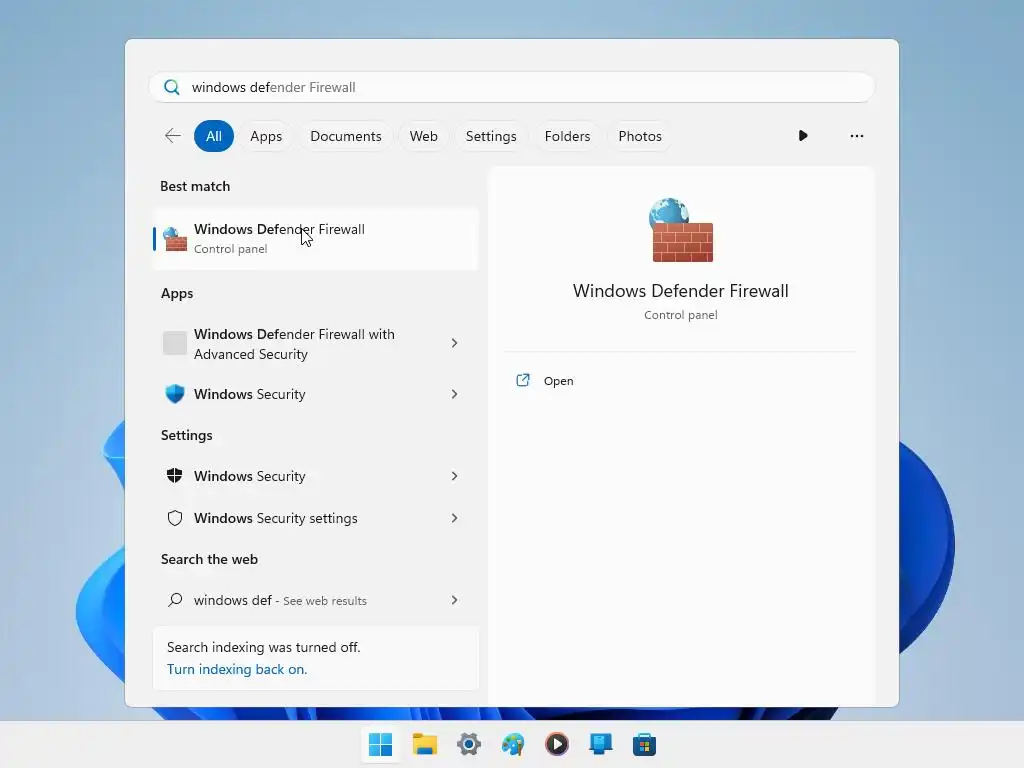Show more filters with the play arrow
Image resolution: width=1024 pixels, height=768 pixels.
(803, 136)
